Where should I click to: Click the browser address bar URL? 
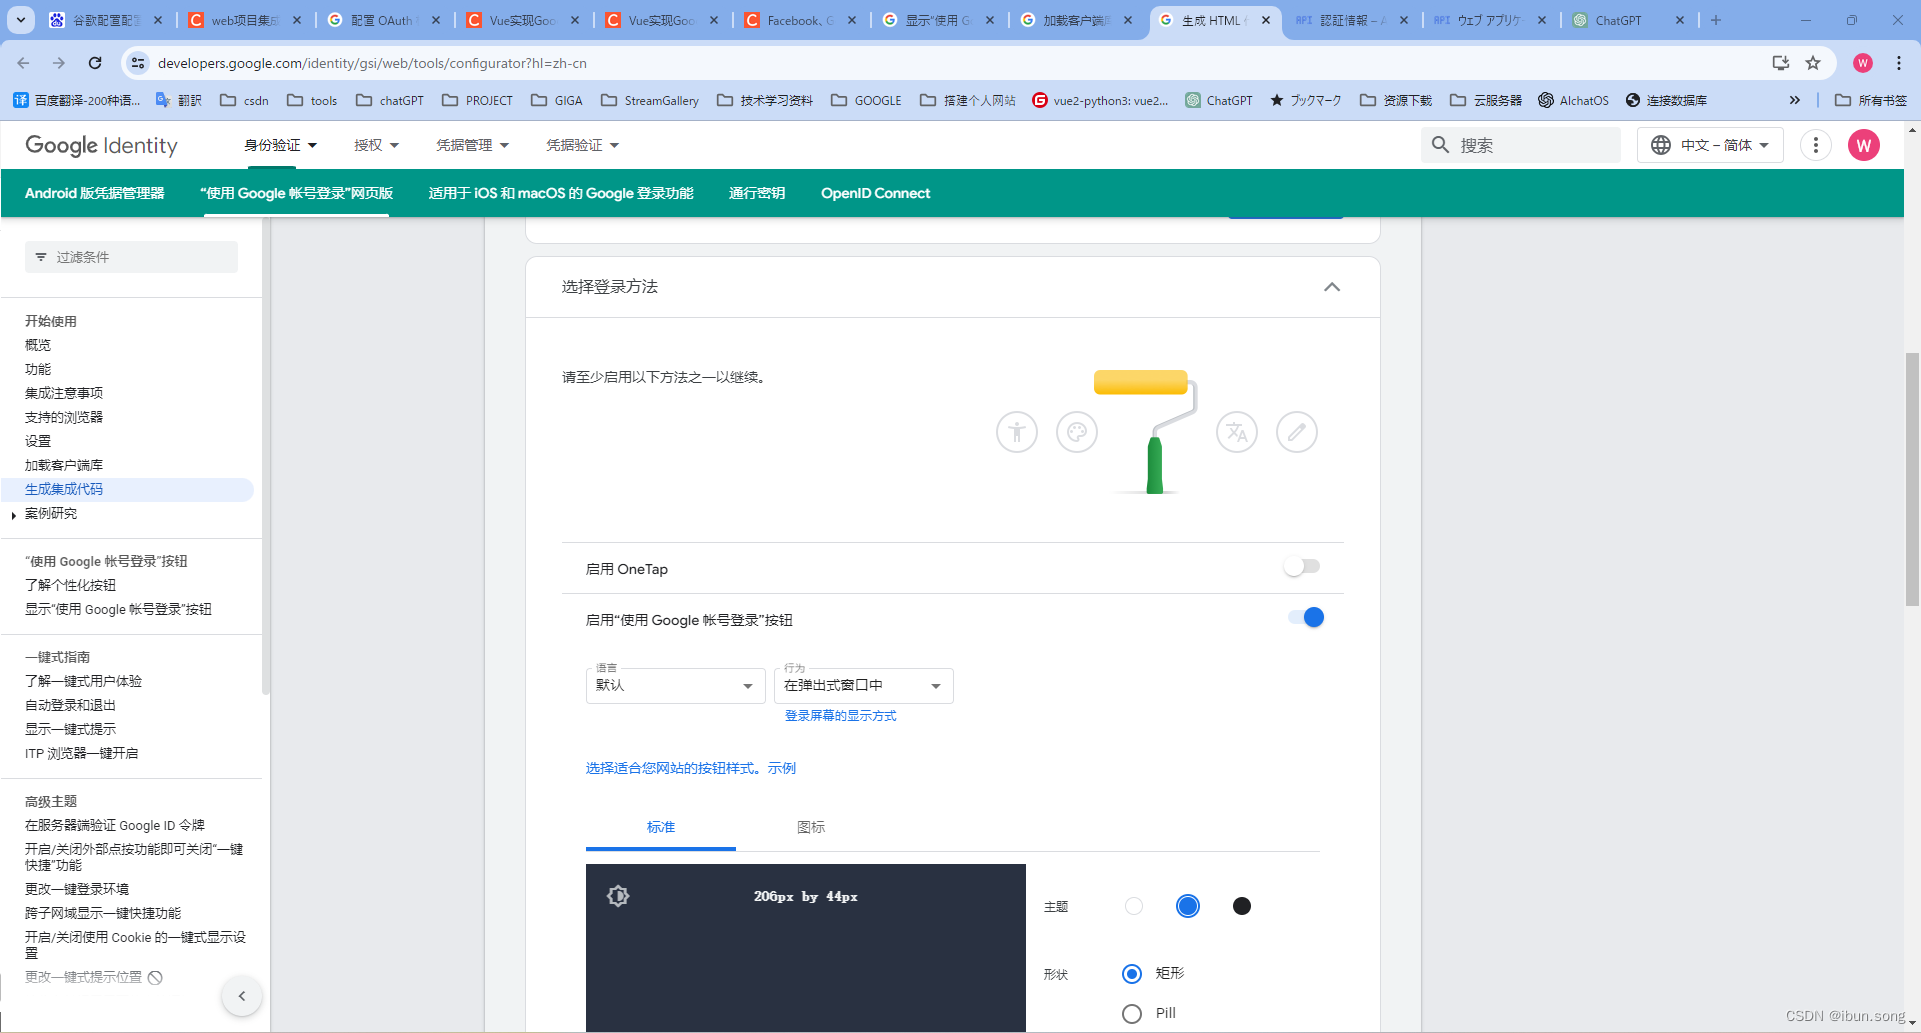point(372,63)
